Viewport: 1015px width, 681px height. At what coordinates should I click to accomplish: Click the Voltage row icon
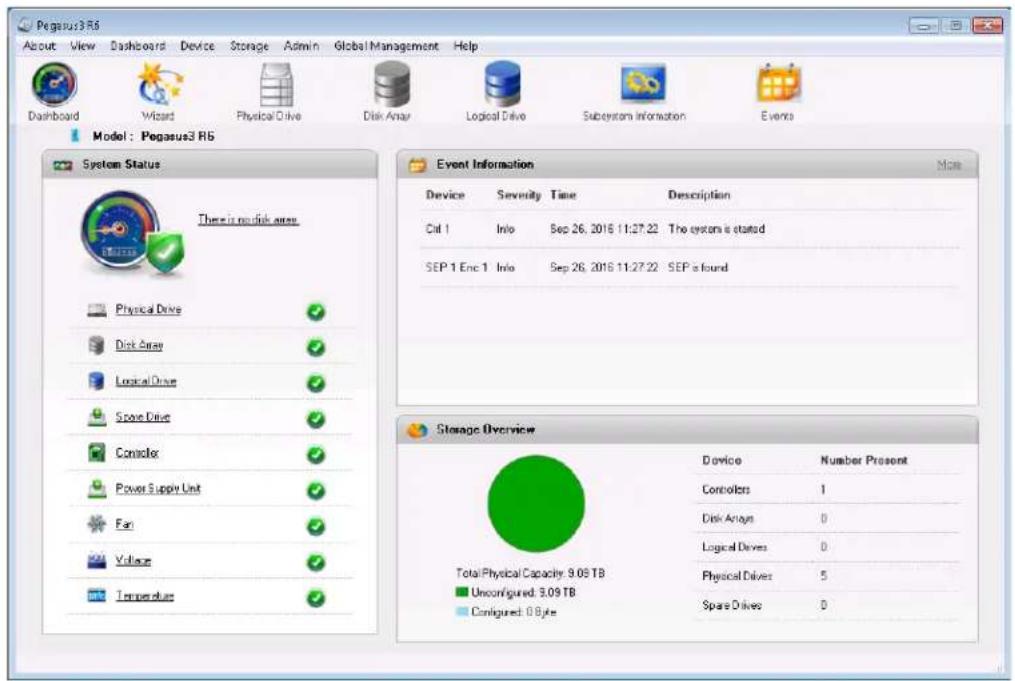click(96, 560)
